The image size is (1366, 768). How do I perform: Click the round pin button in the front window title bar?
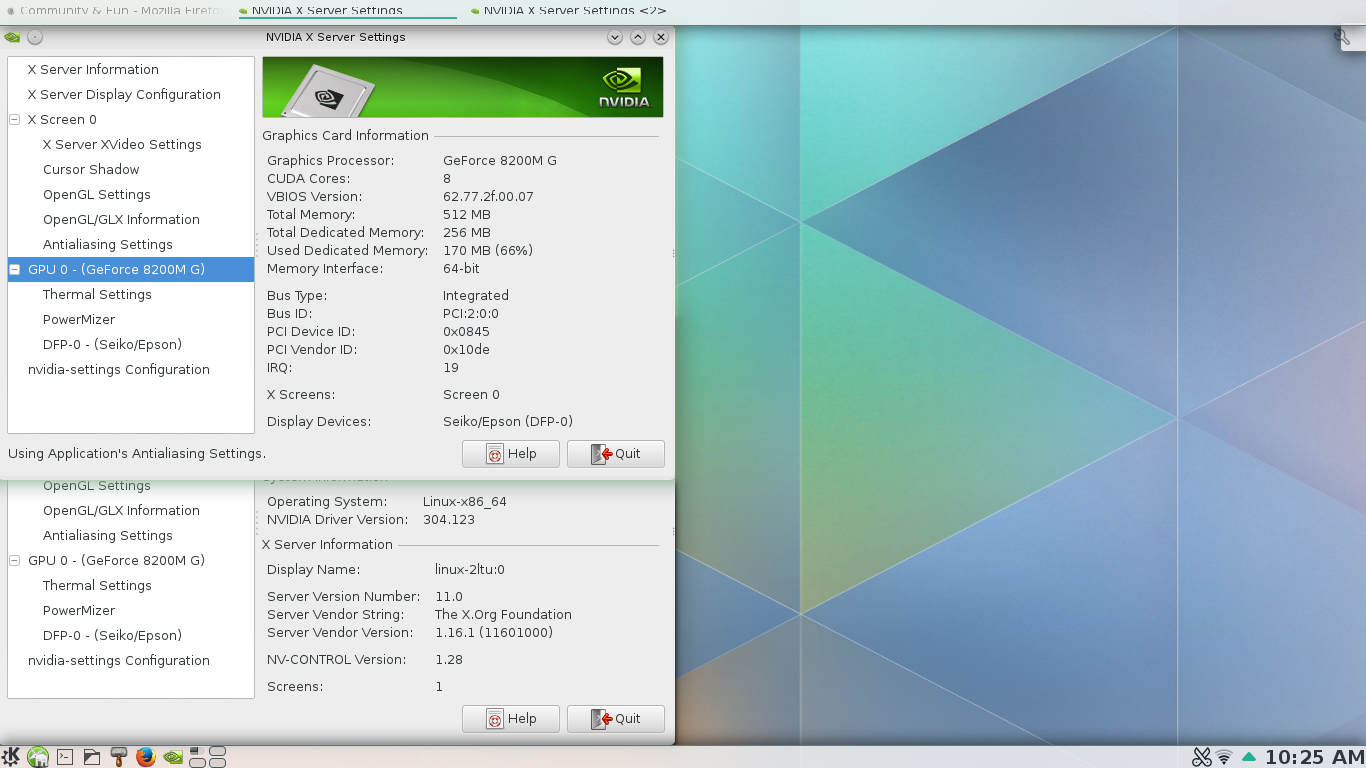(x=35, y=37)
